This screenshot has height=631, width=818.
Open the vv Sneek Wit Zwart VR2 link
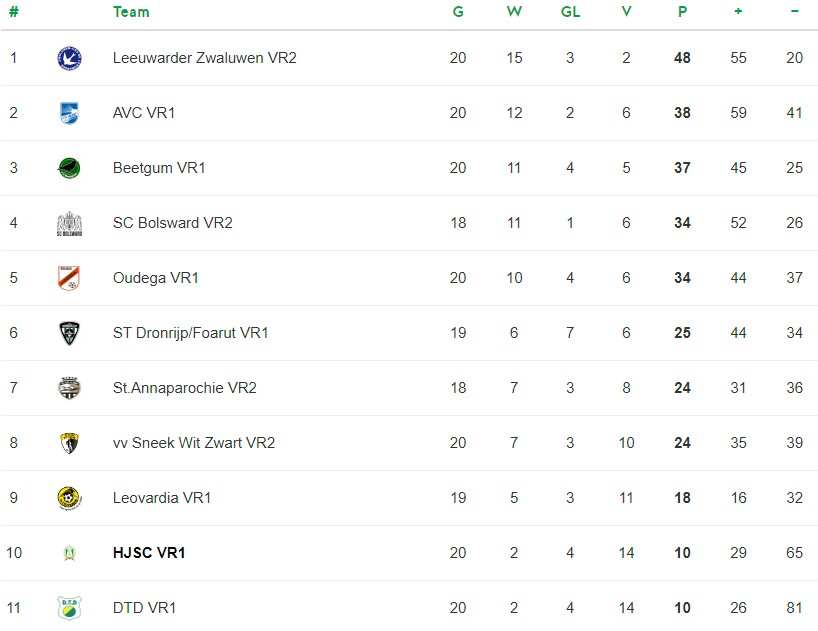coord(194,443)
